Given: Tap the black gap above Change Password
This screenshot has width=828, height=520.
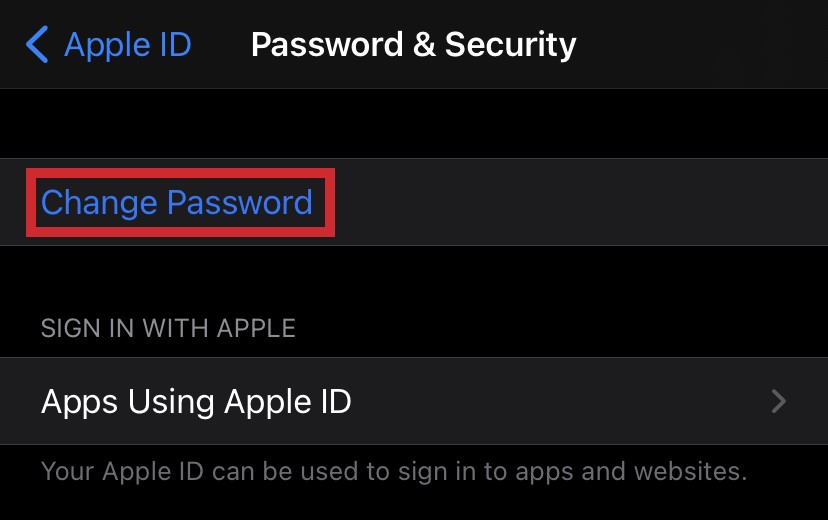Looking at the screenshot, I should point(414,123).
